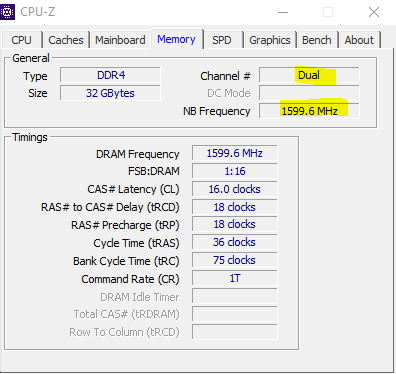Click the CAS# Latency 16.0 clocks field
The width and height of the screenshot is (396, 374).
click(x=235, y=189)
